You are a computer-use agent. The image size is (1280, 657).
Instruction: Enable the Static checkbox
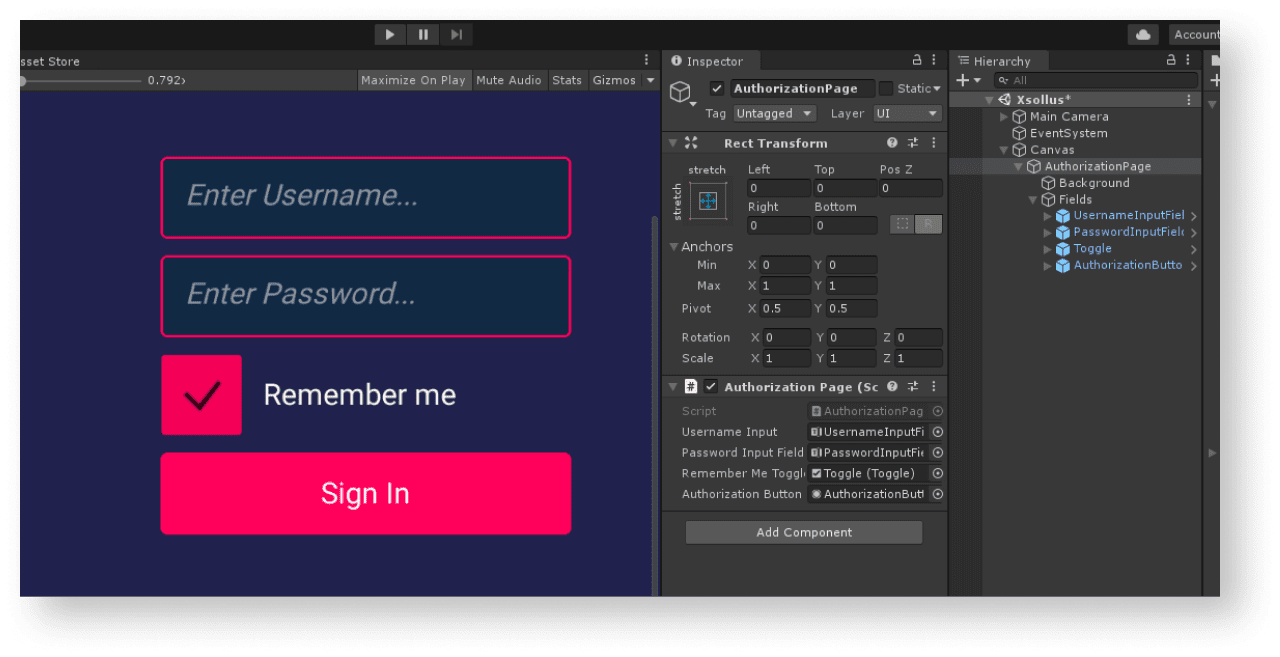pos(885,89)
